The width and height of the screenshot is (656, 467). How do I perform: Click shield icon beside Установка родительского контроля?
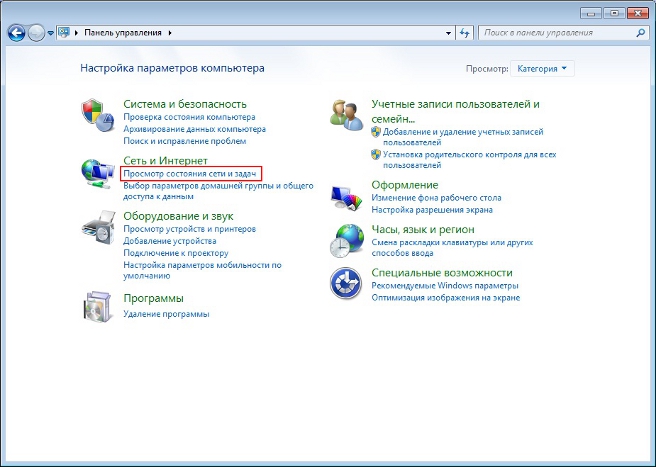pos(376,154)
